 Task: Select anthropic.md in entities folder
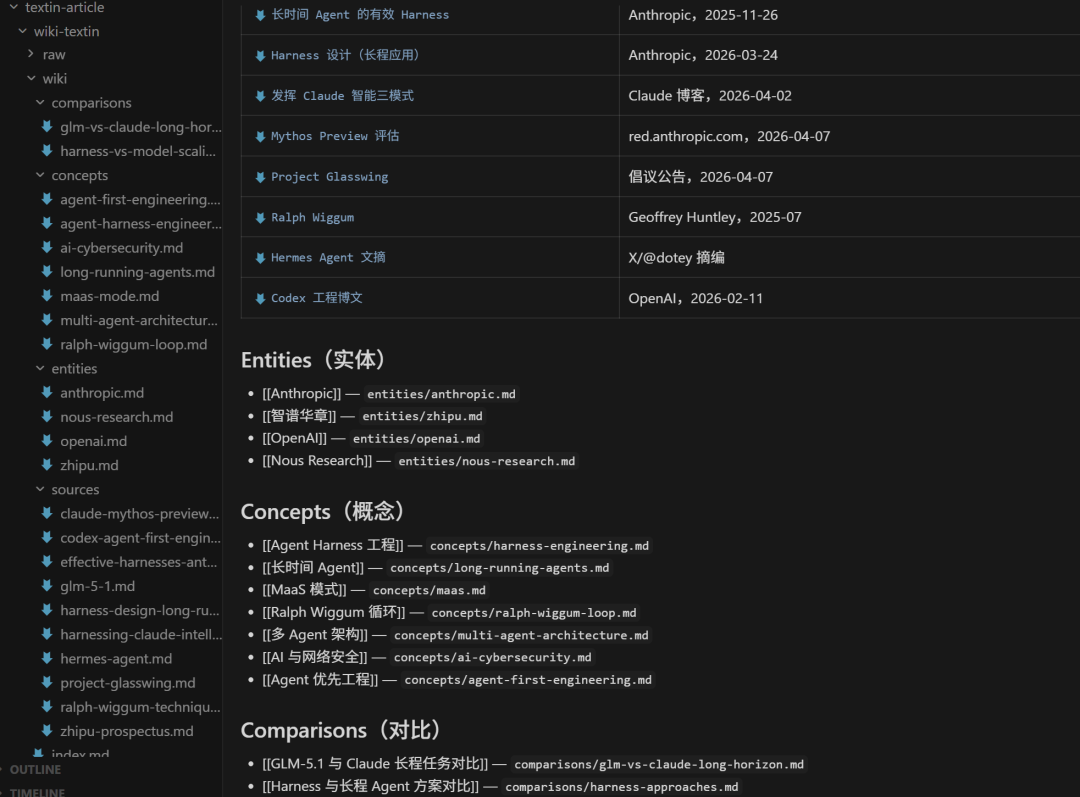pyautogui.click(x=102, y=393)
